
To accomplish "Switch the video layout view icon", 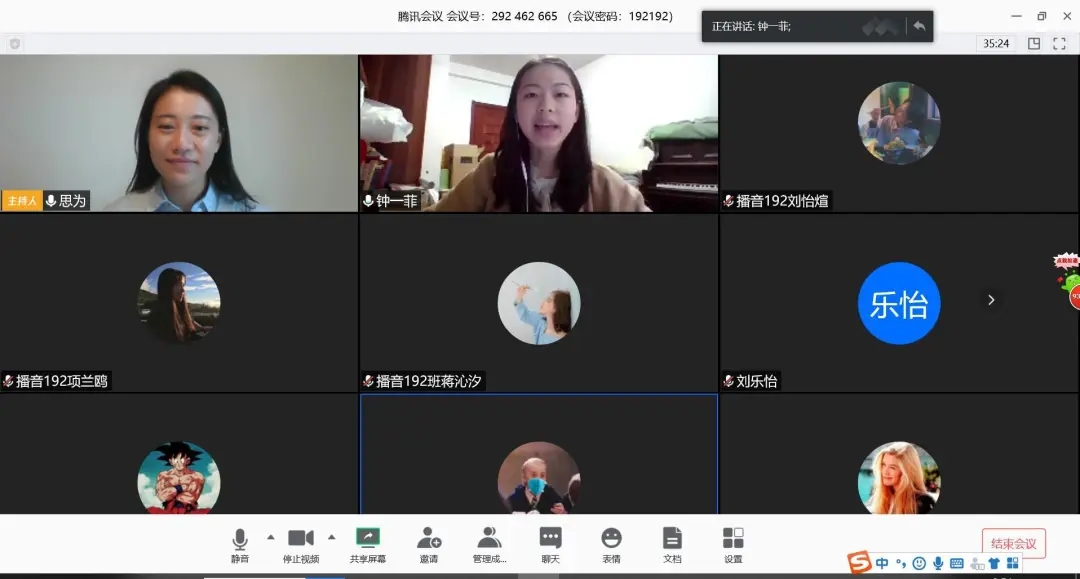I will [1034, 44].
